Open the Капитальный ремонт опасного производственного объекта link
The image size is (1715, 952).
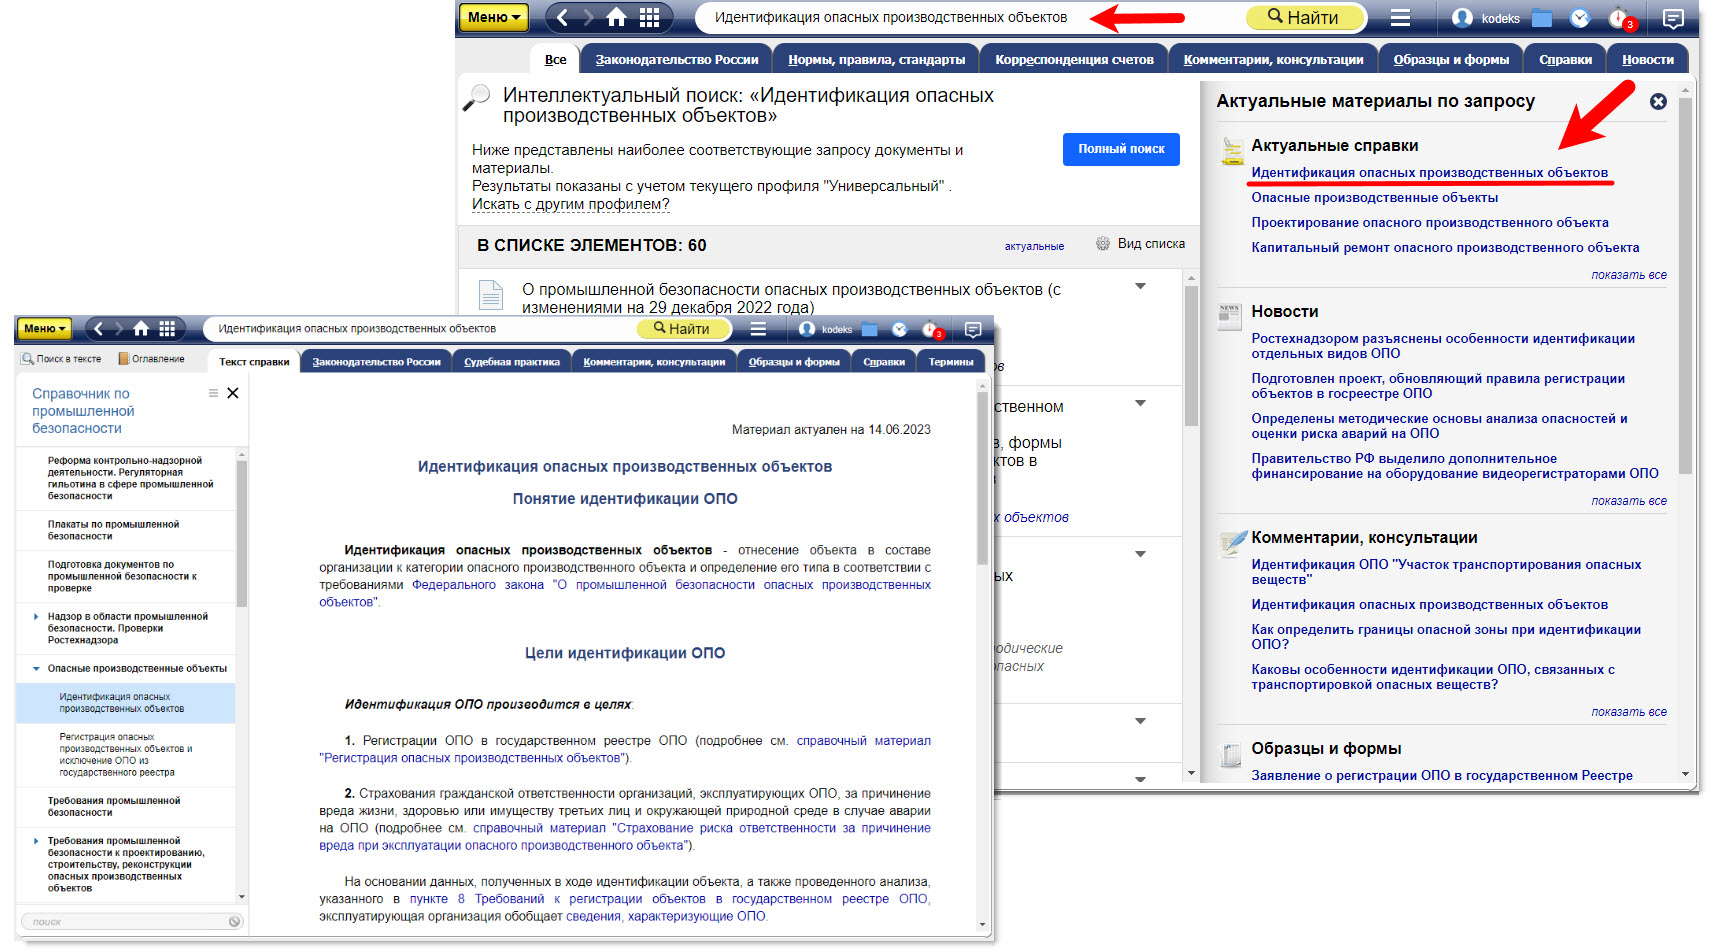[1445, 247]
